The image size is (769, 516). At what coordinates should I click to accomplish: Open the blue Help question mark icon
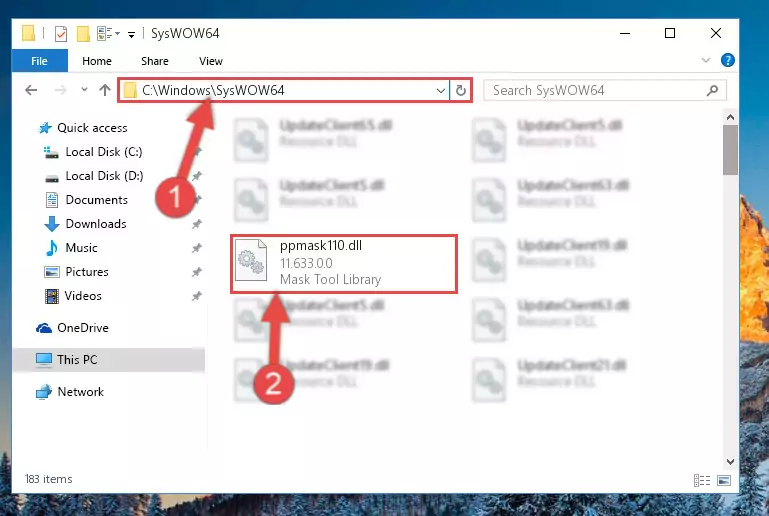[x=728, y=60]
